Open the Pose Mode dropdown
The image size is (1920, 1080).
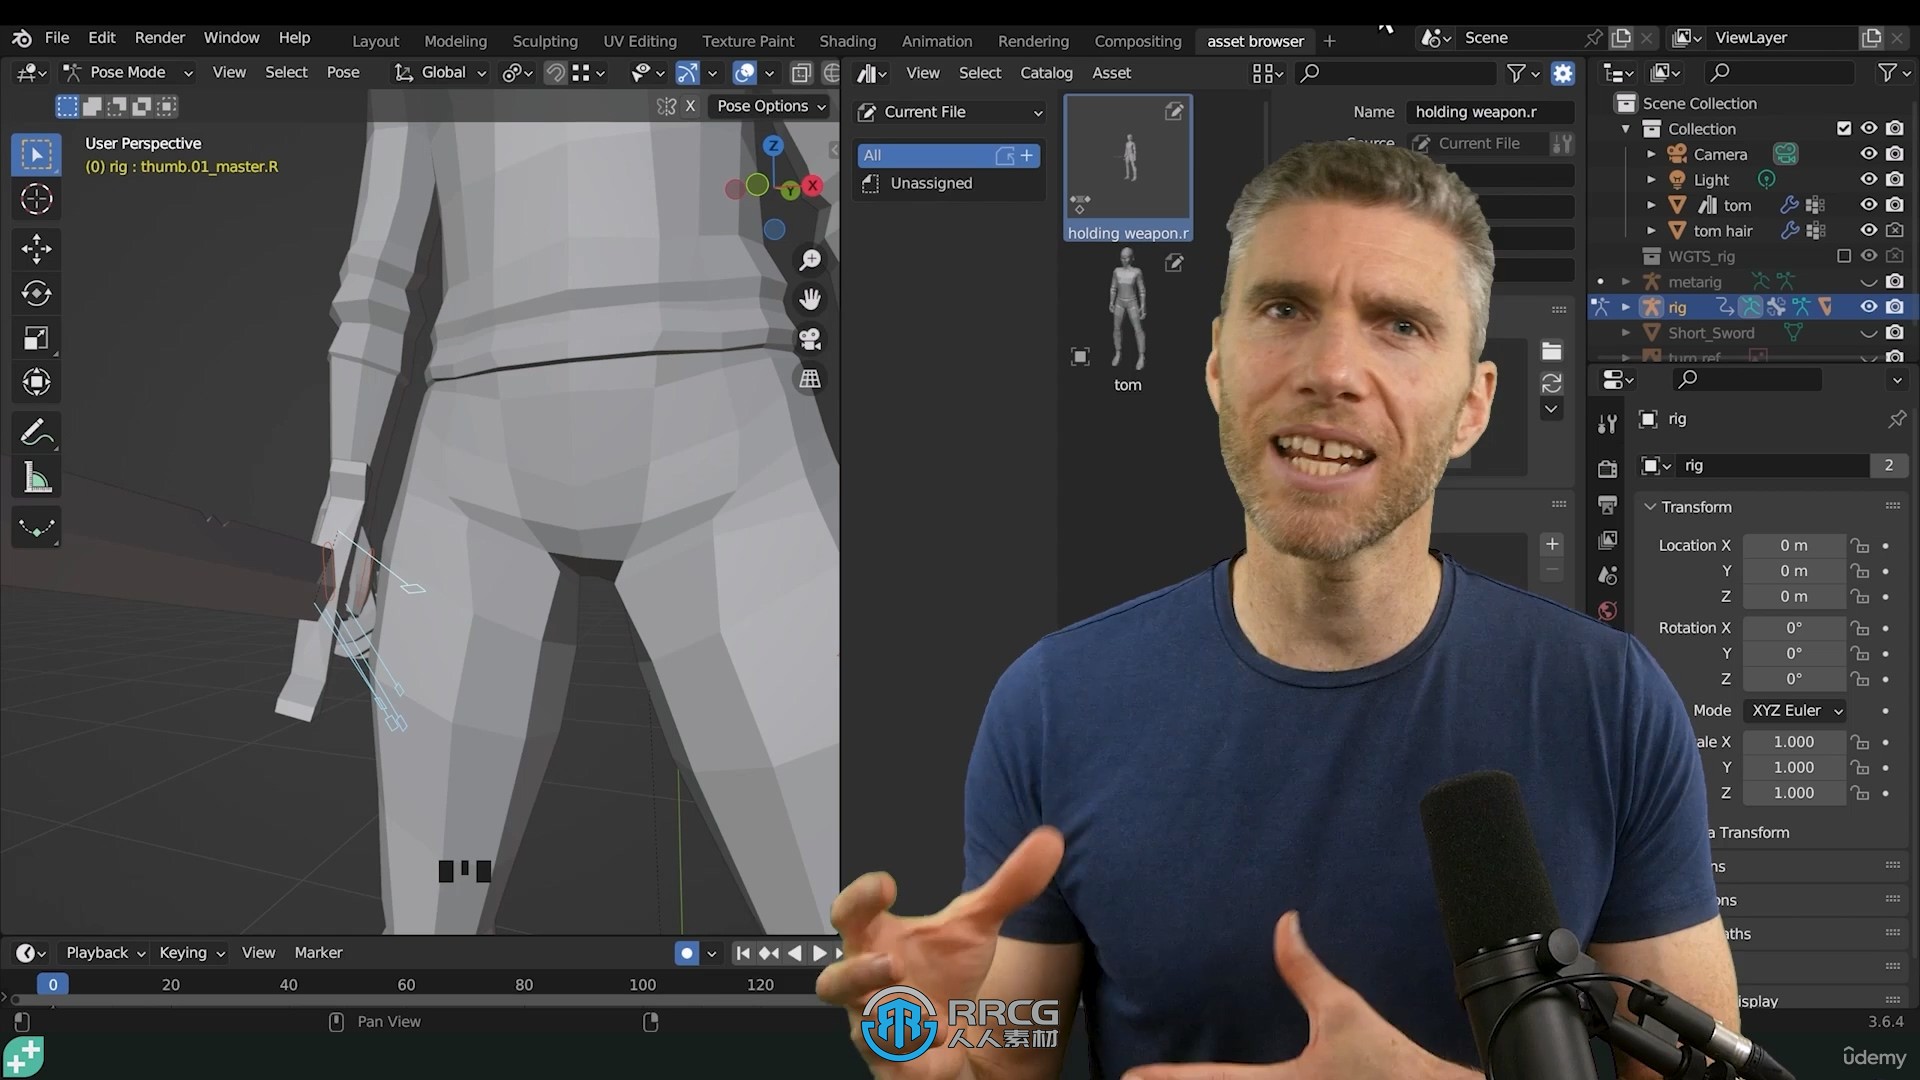128,72
